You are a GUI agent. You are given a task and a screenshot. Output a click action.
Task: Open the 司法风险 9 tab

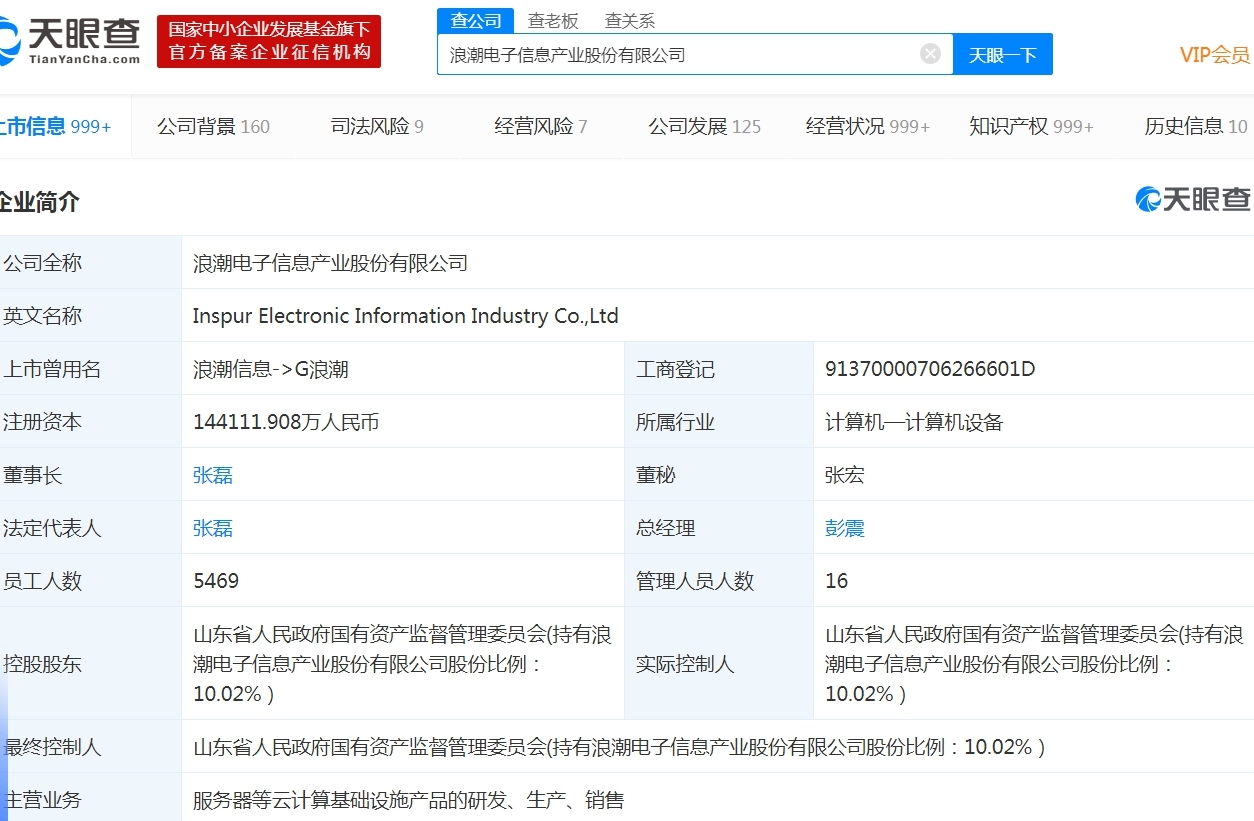coord(377,126)
